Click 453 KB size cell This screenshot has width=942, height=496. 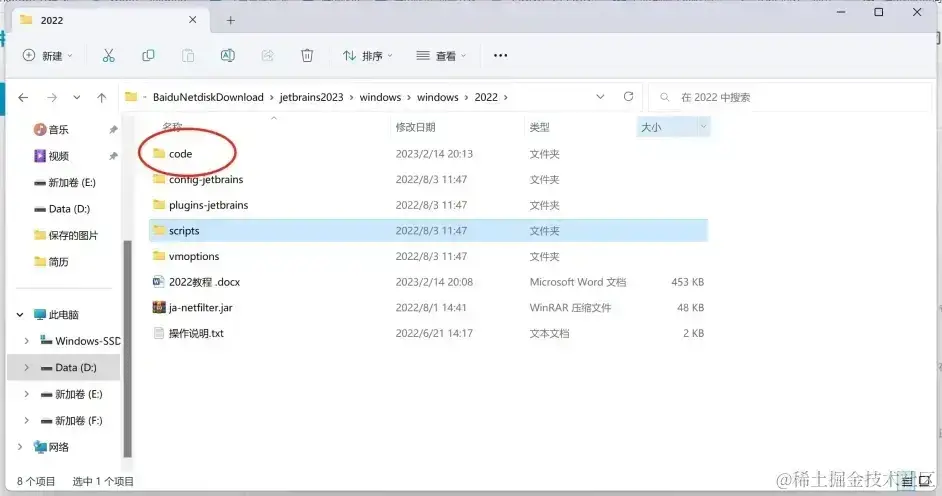click(687, 282)
